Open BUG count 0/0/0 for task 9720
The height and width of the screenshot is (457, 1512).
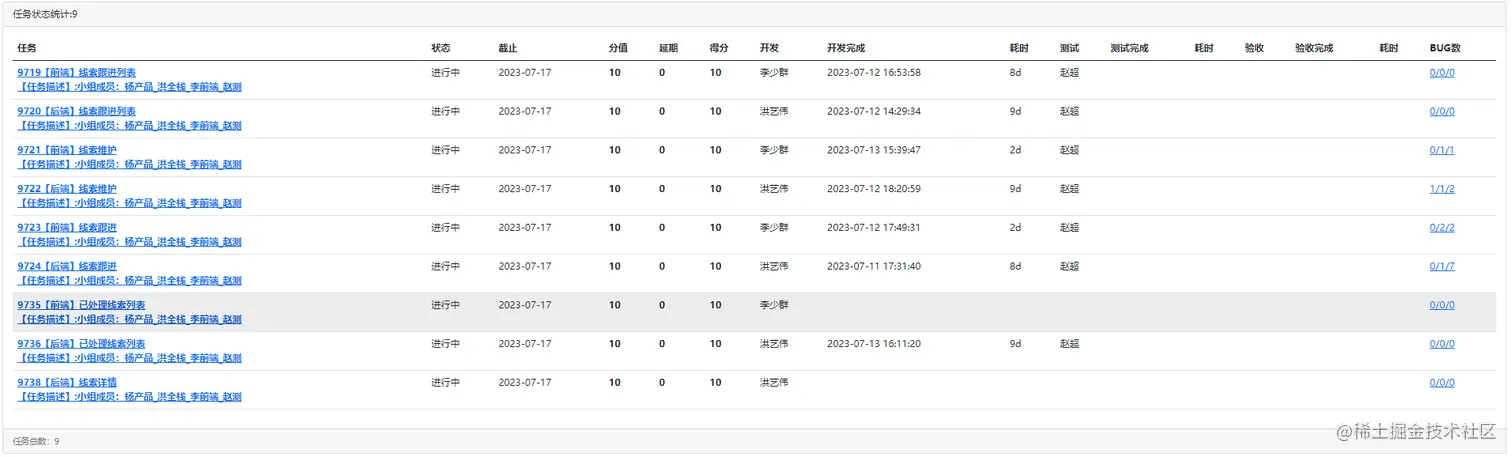coord(1442,112)
